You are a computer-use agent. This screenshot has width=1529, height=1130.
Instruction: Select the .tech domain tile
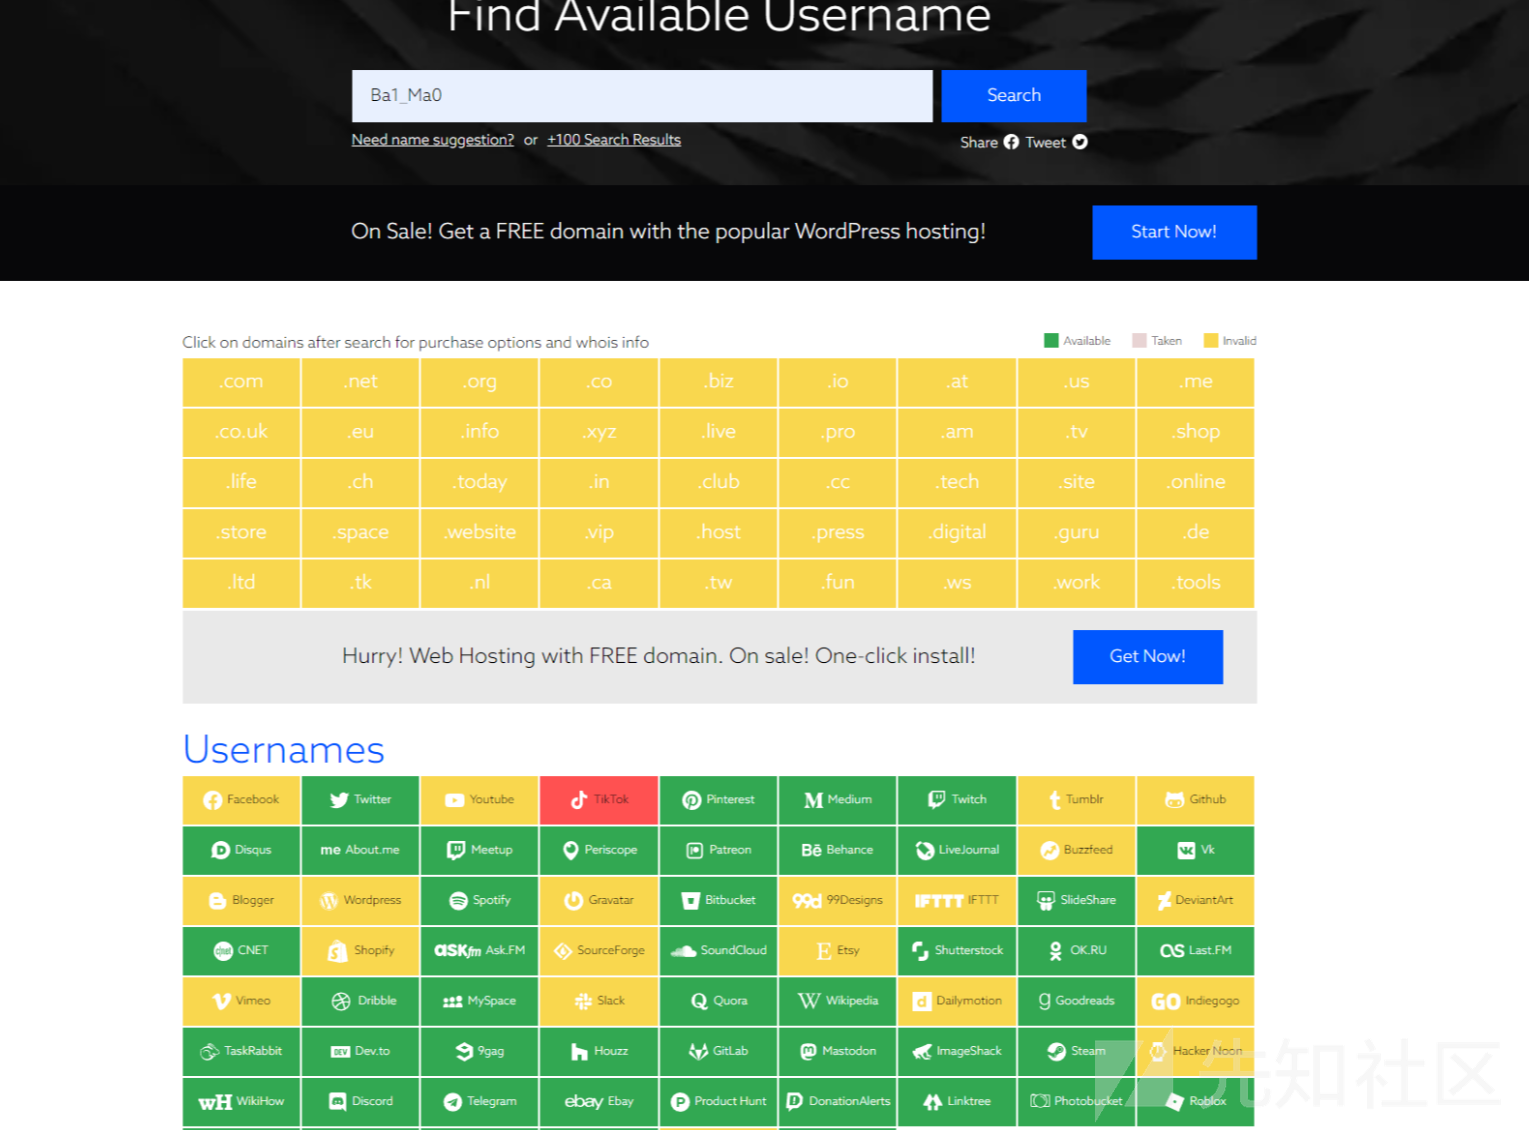click(x=957, y=482)
